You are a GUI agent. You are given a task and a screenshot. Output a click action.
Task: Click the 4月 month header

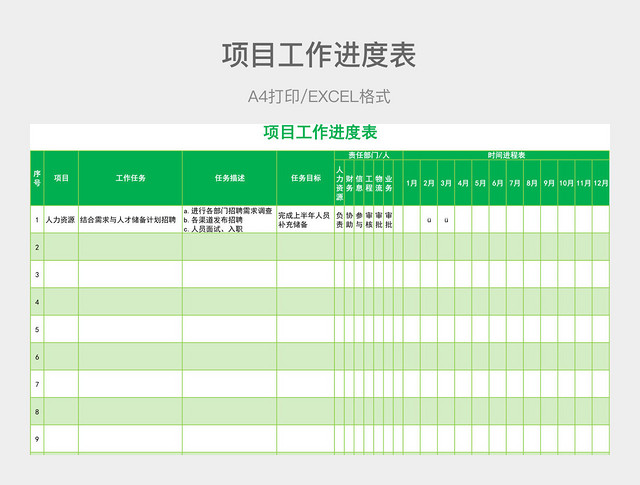pos(463,183)
